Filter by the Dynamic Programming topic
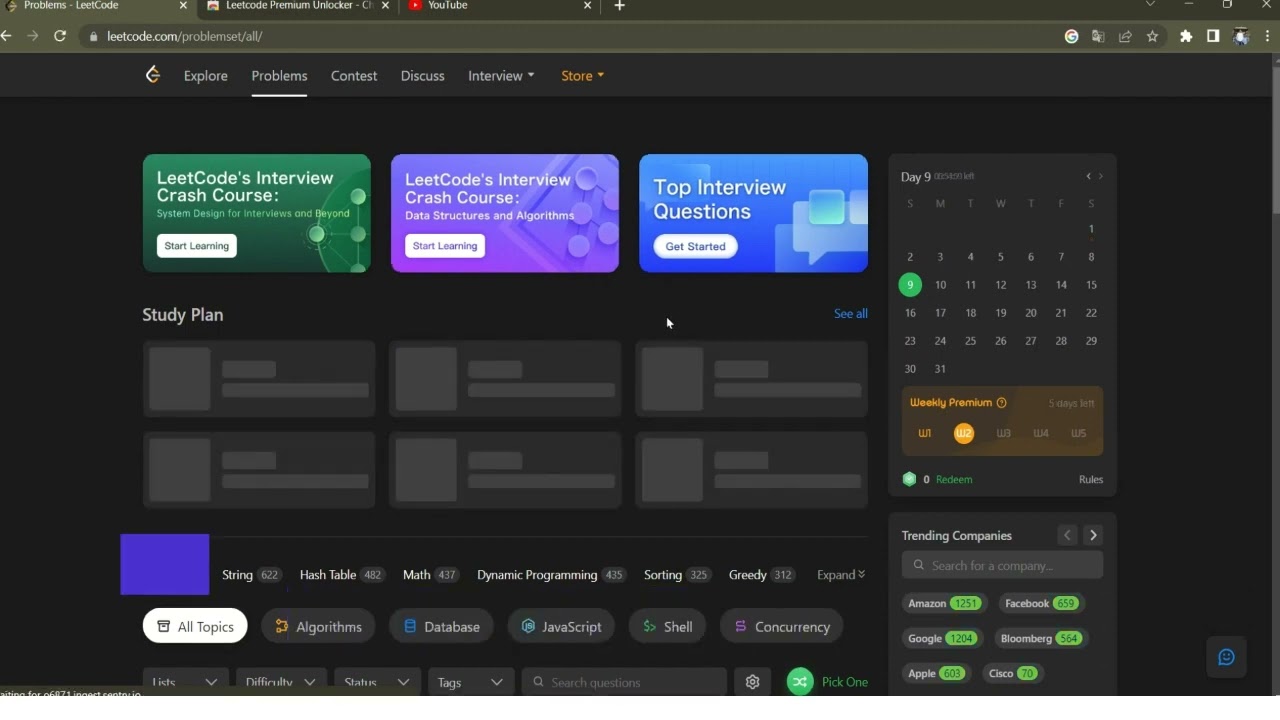The width and height of the screenshot is (1280, 720). pyautogui.click(x=551, y=575)
